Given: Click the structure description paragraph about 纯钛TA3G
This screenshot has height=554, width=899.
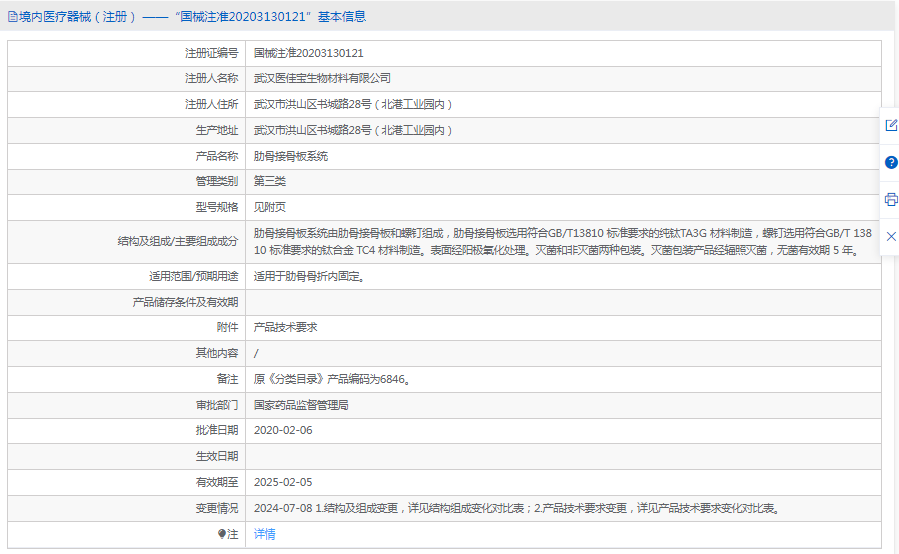Looking at the screenshot, I should [563, 241].
